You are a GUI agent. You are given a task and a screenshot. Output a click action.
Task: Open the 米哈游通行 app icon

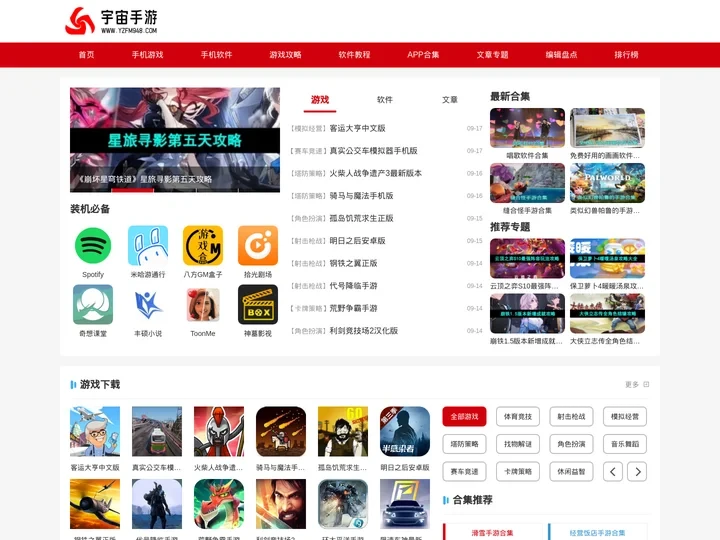[x=148, y=246]
